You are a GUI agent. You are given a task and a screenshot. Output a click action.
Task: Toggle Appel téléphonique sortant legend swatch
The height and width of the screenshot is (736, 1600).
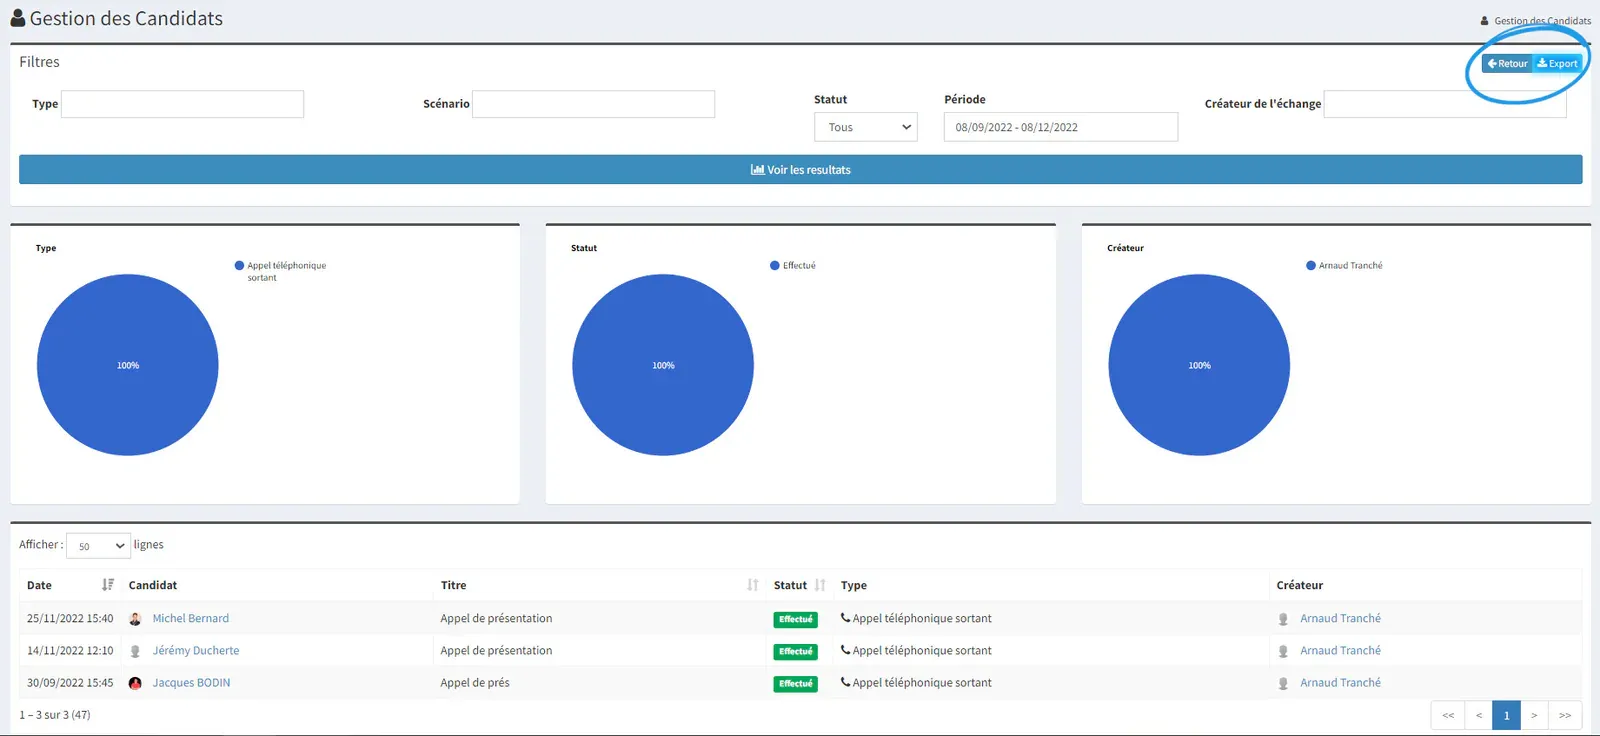239,265
